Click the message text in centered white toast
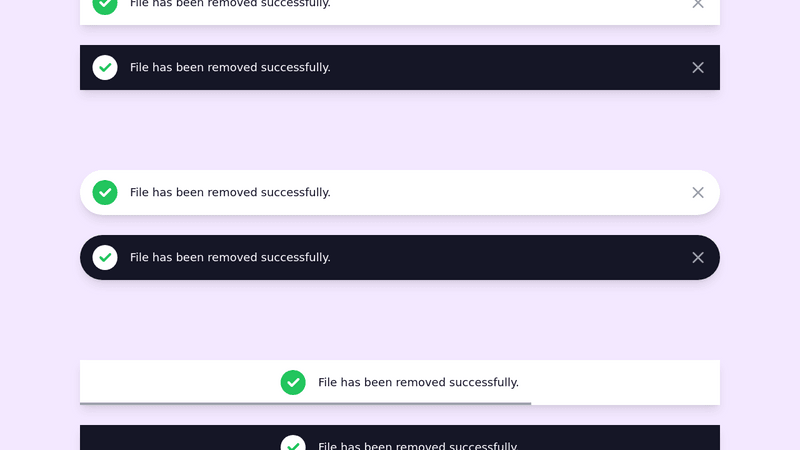This screenshot has height=450, width=800. click(x=418, y=383)
